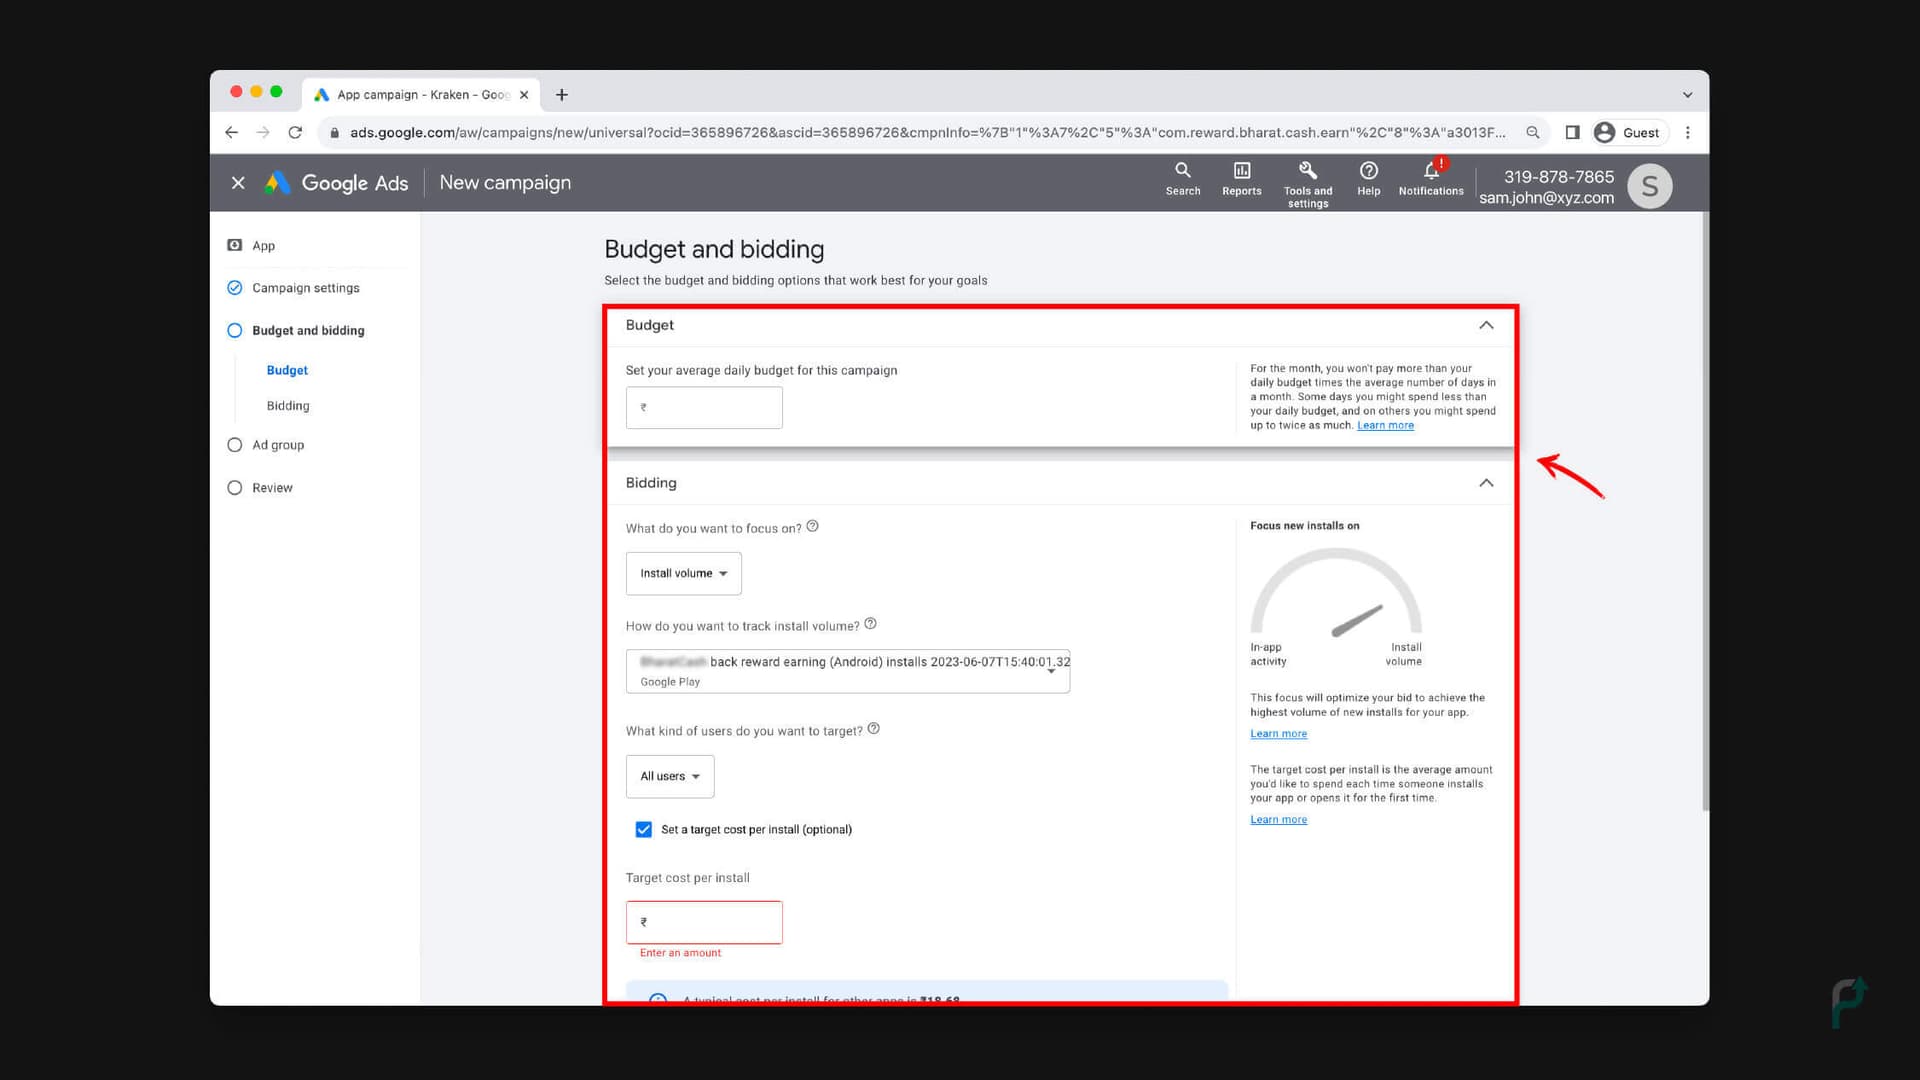Collapse the Bidding section expander
Screen dimensions: 1920x1080
pyautogui.click(x=1485, y=481)
